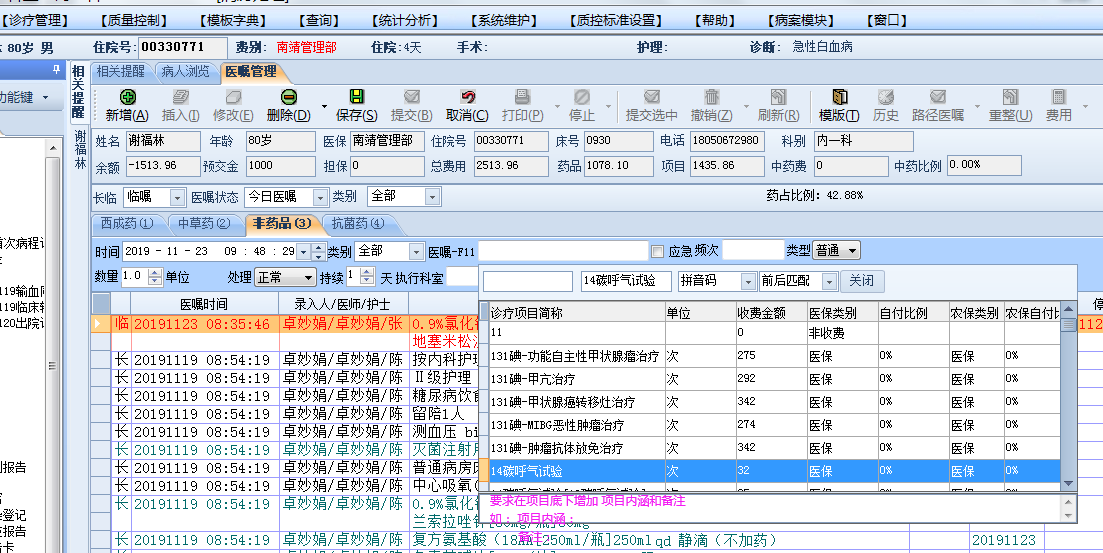Open the 模板字典 menu

coord(233,20)
